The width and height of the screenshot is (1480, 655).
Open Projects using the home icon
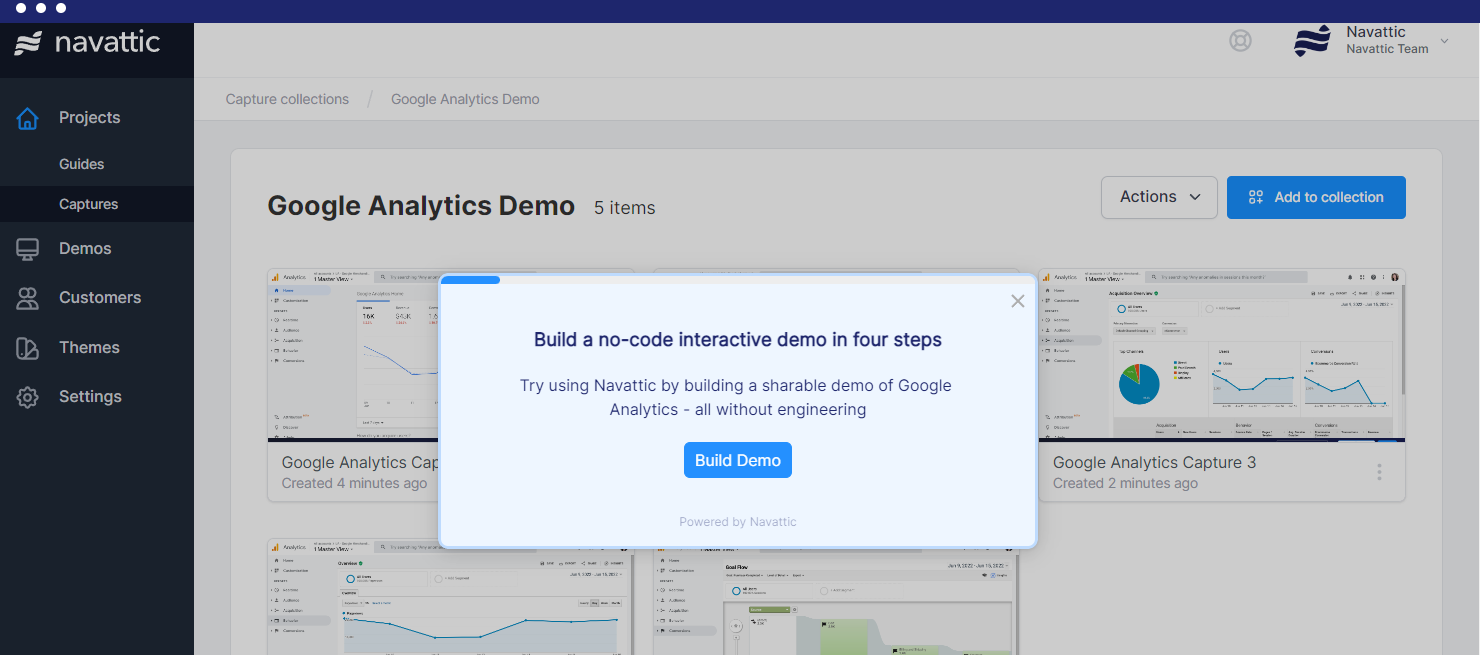(27, 117)
